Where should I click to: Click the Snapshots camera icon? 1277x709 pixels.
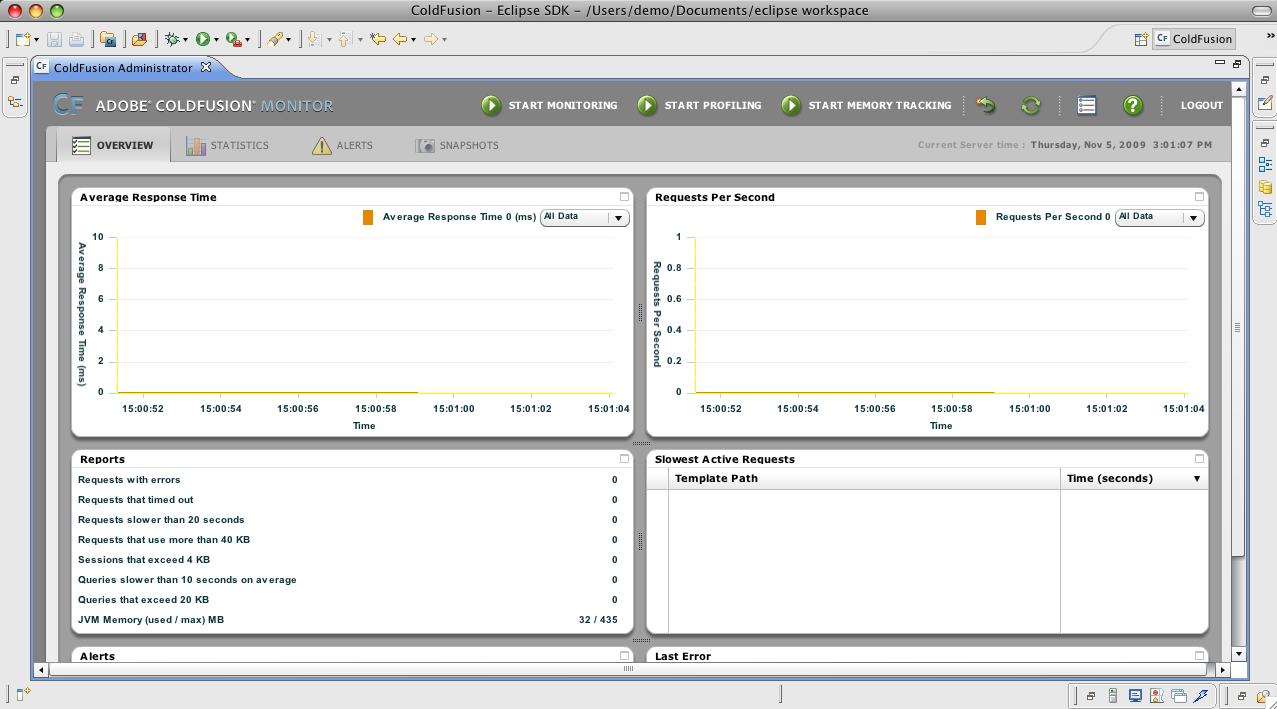[423, 145]
